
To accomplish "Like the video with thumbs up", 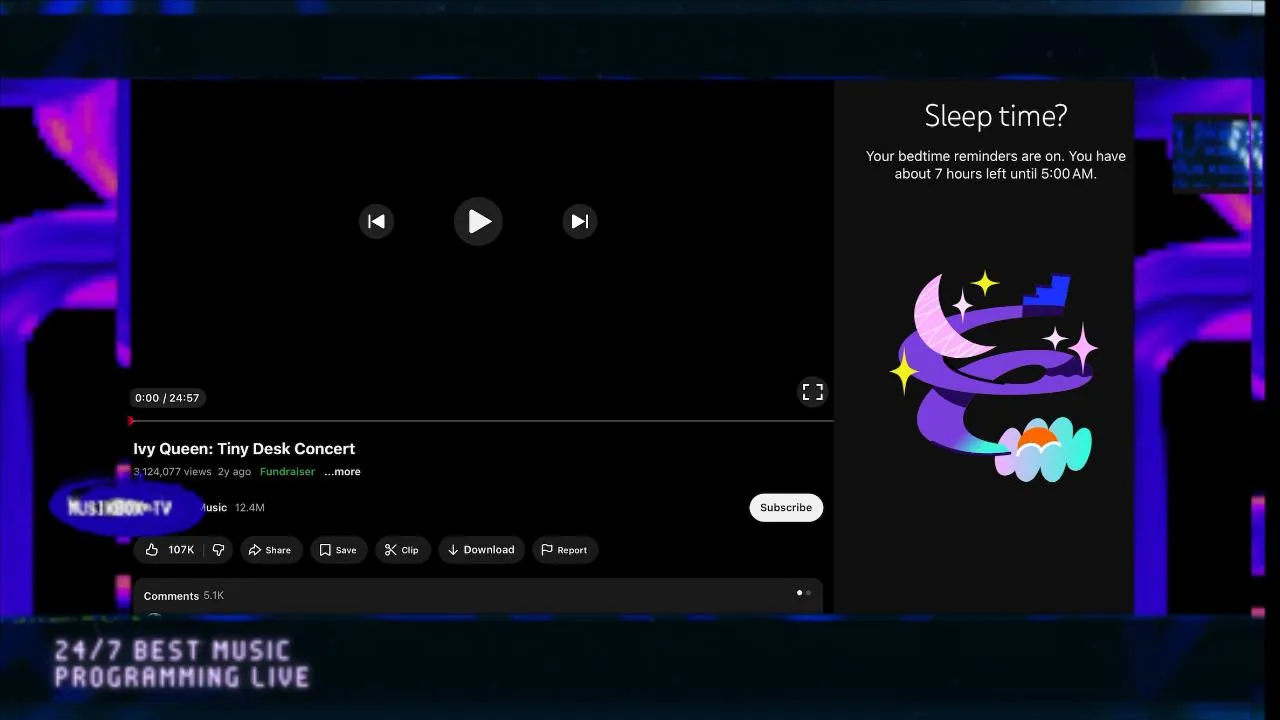I will point(170,550).
